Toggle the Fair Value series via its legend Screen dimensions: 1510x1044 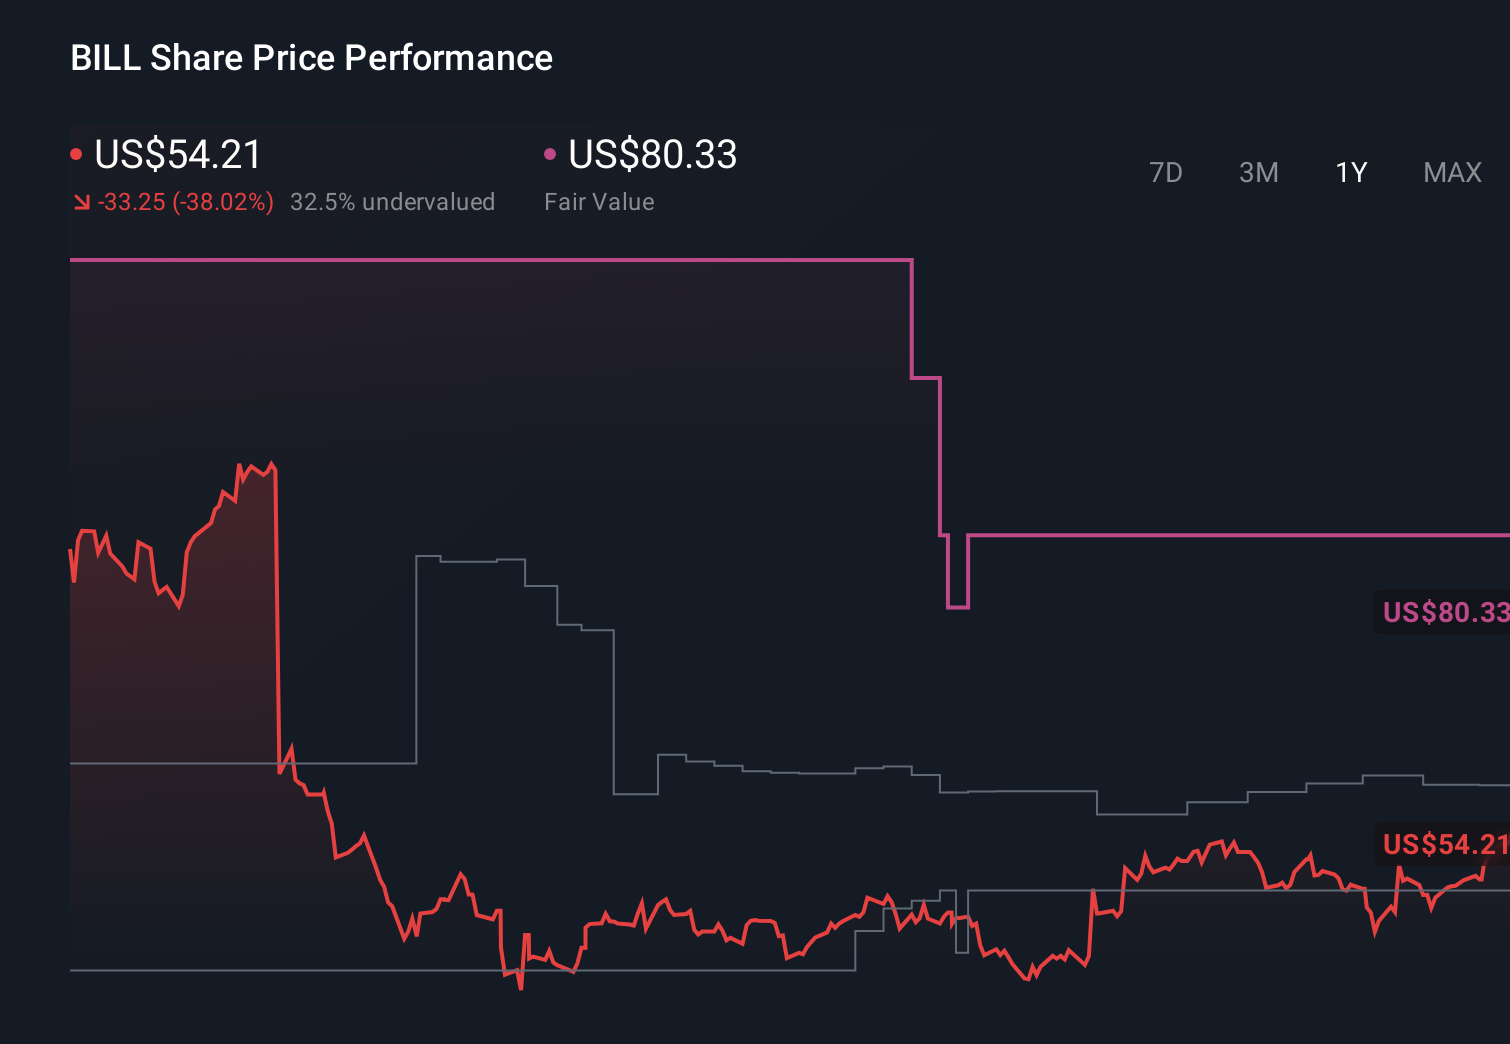point(651,155)
